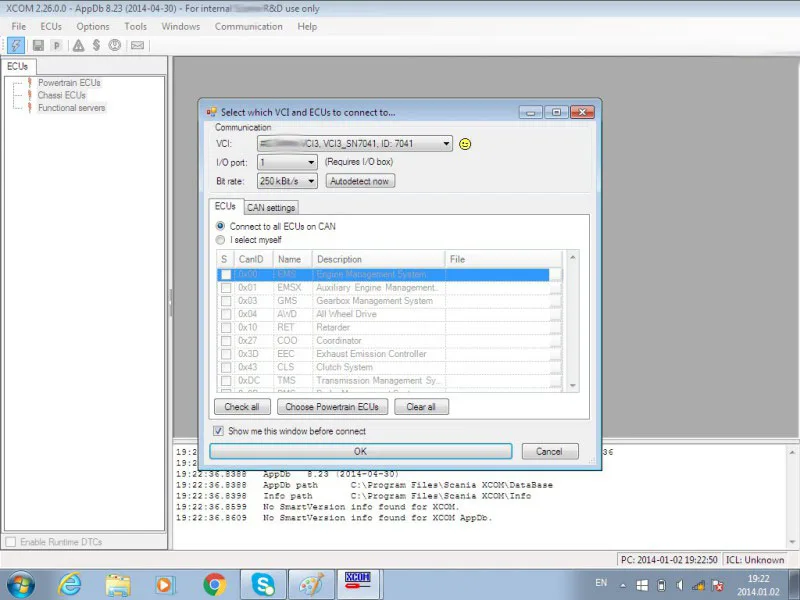The image size is (800, 600).
Task: Select Connect to all ECUs on CAN
Action: click(277, 226)
